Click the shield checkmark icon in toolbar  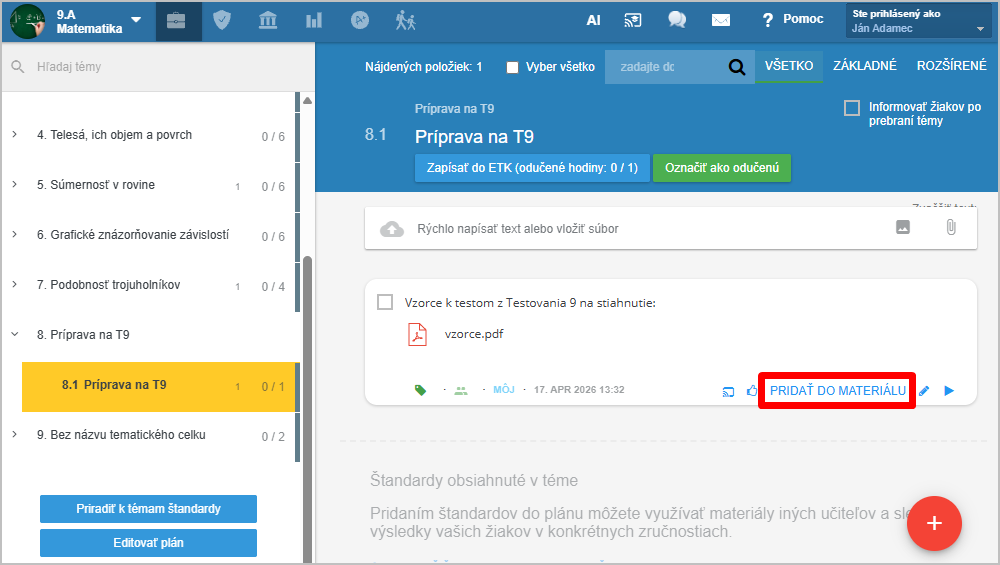(222, 21)
